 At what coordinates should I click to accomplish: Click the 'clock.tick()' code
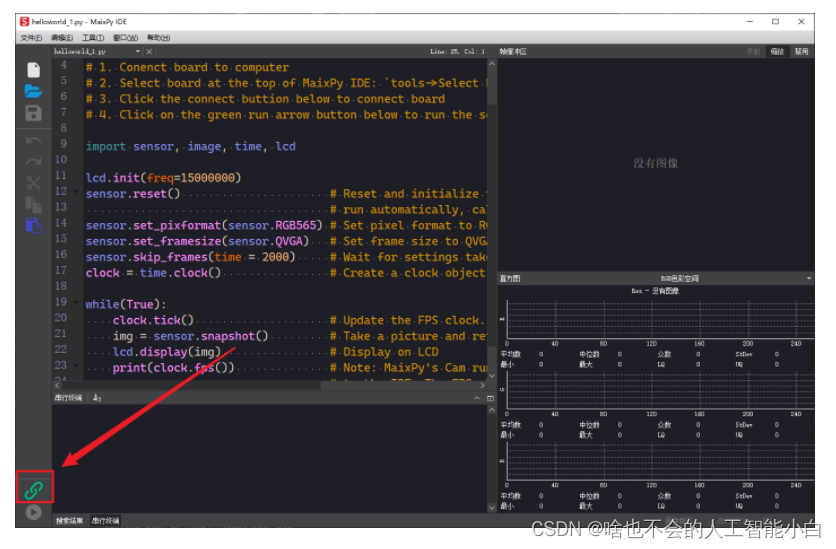[x=153, y=320]
